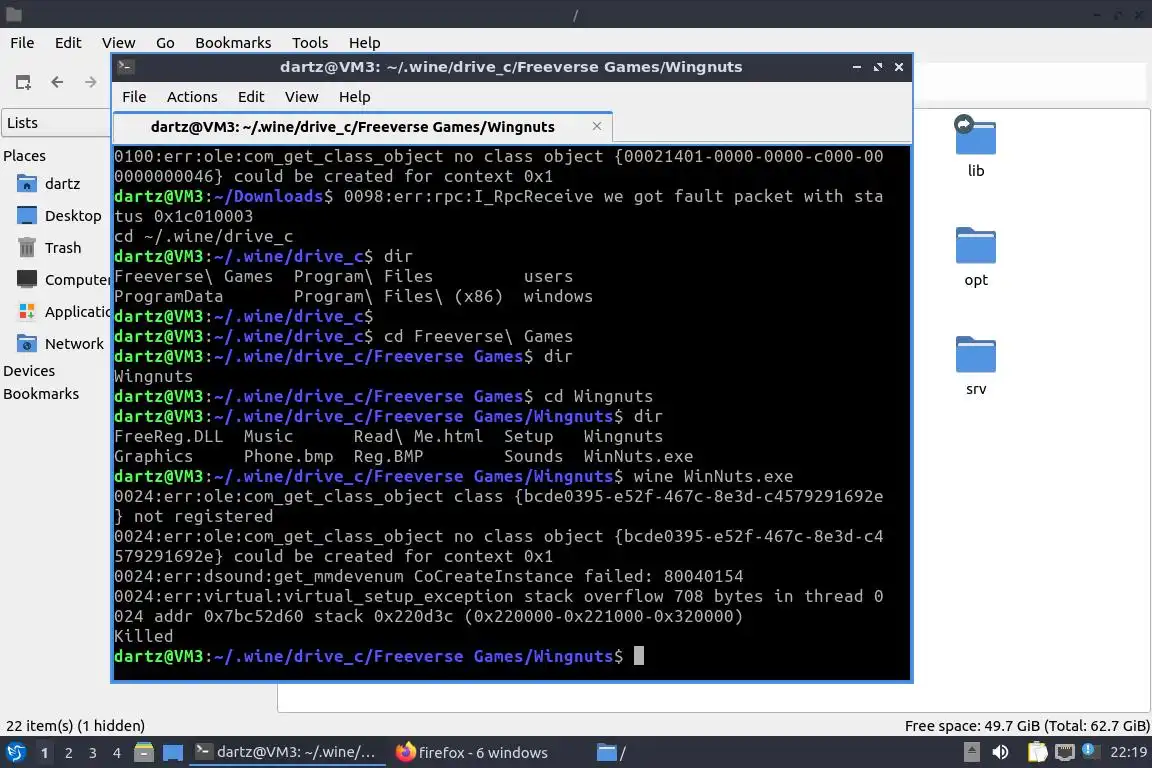Image resolution: width=1152 pixels, height=768 pixels.
Task: Switch to workspace 2
Action: (x=69, y=753)
